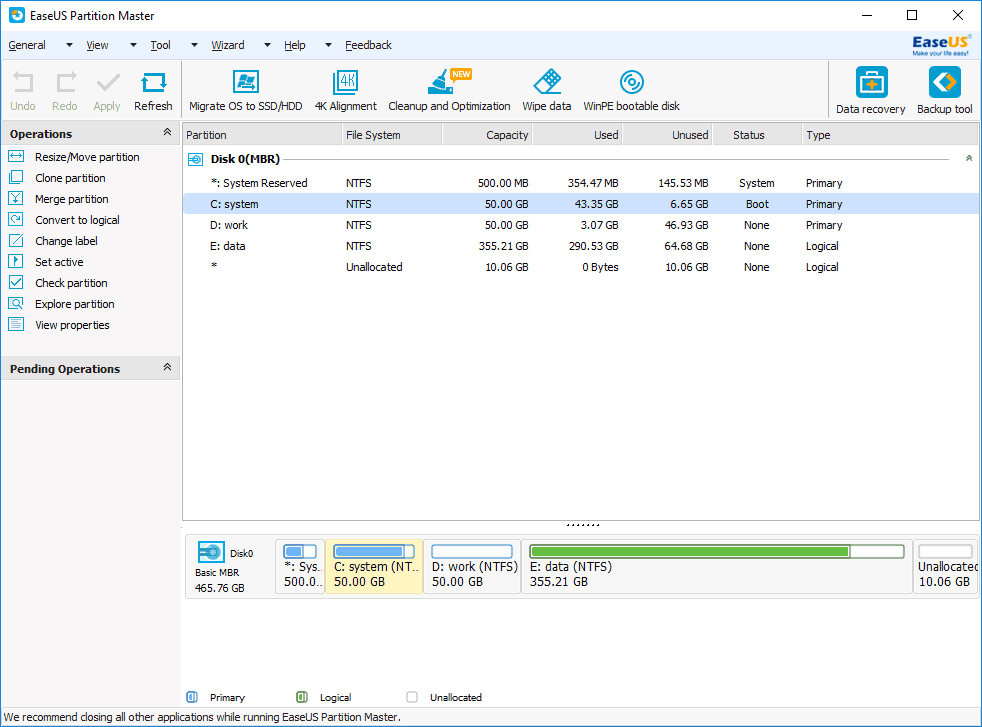This screenshot has height=727, width=982.
Task: Launch Cleanup and Optimization
Action: tap(449, 90)
